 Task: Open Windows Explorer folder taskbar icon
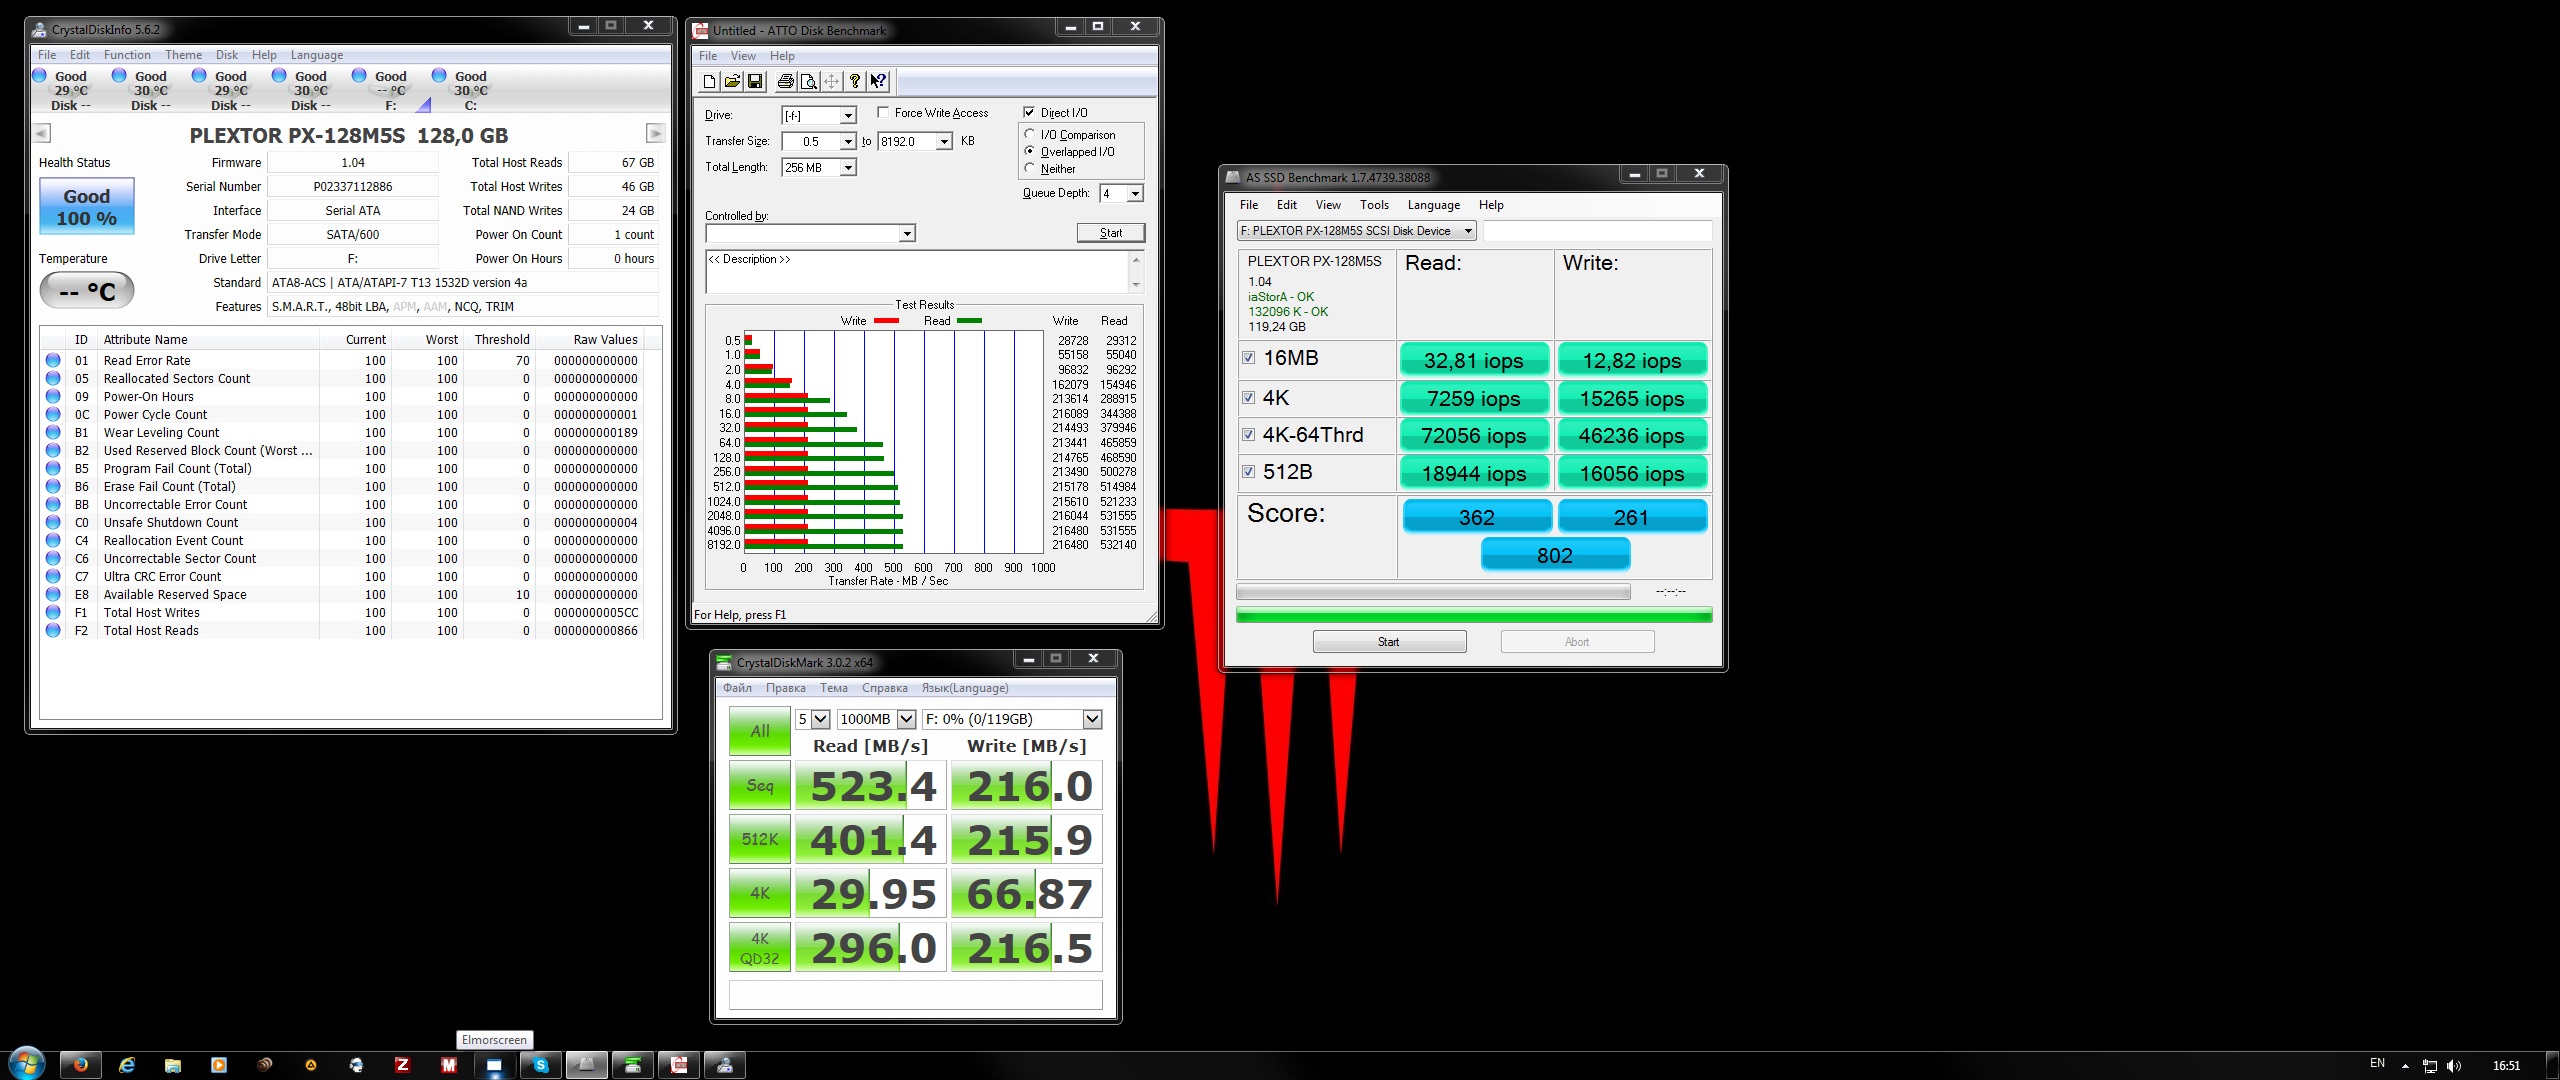(x=173, y=1066)
